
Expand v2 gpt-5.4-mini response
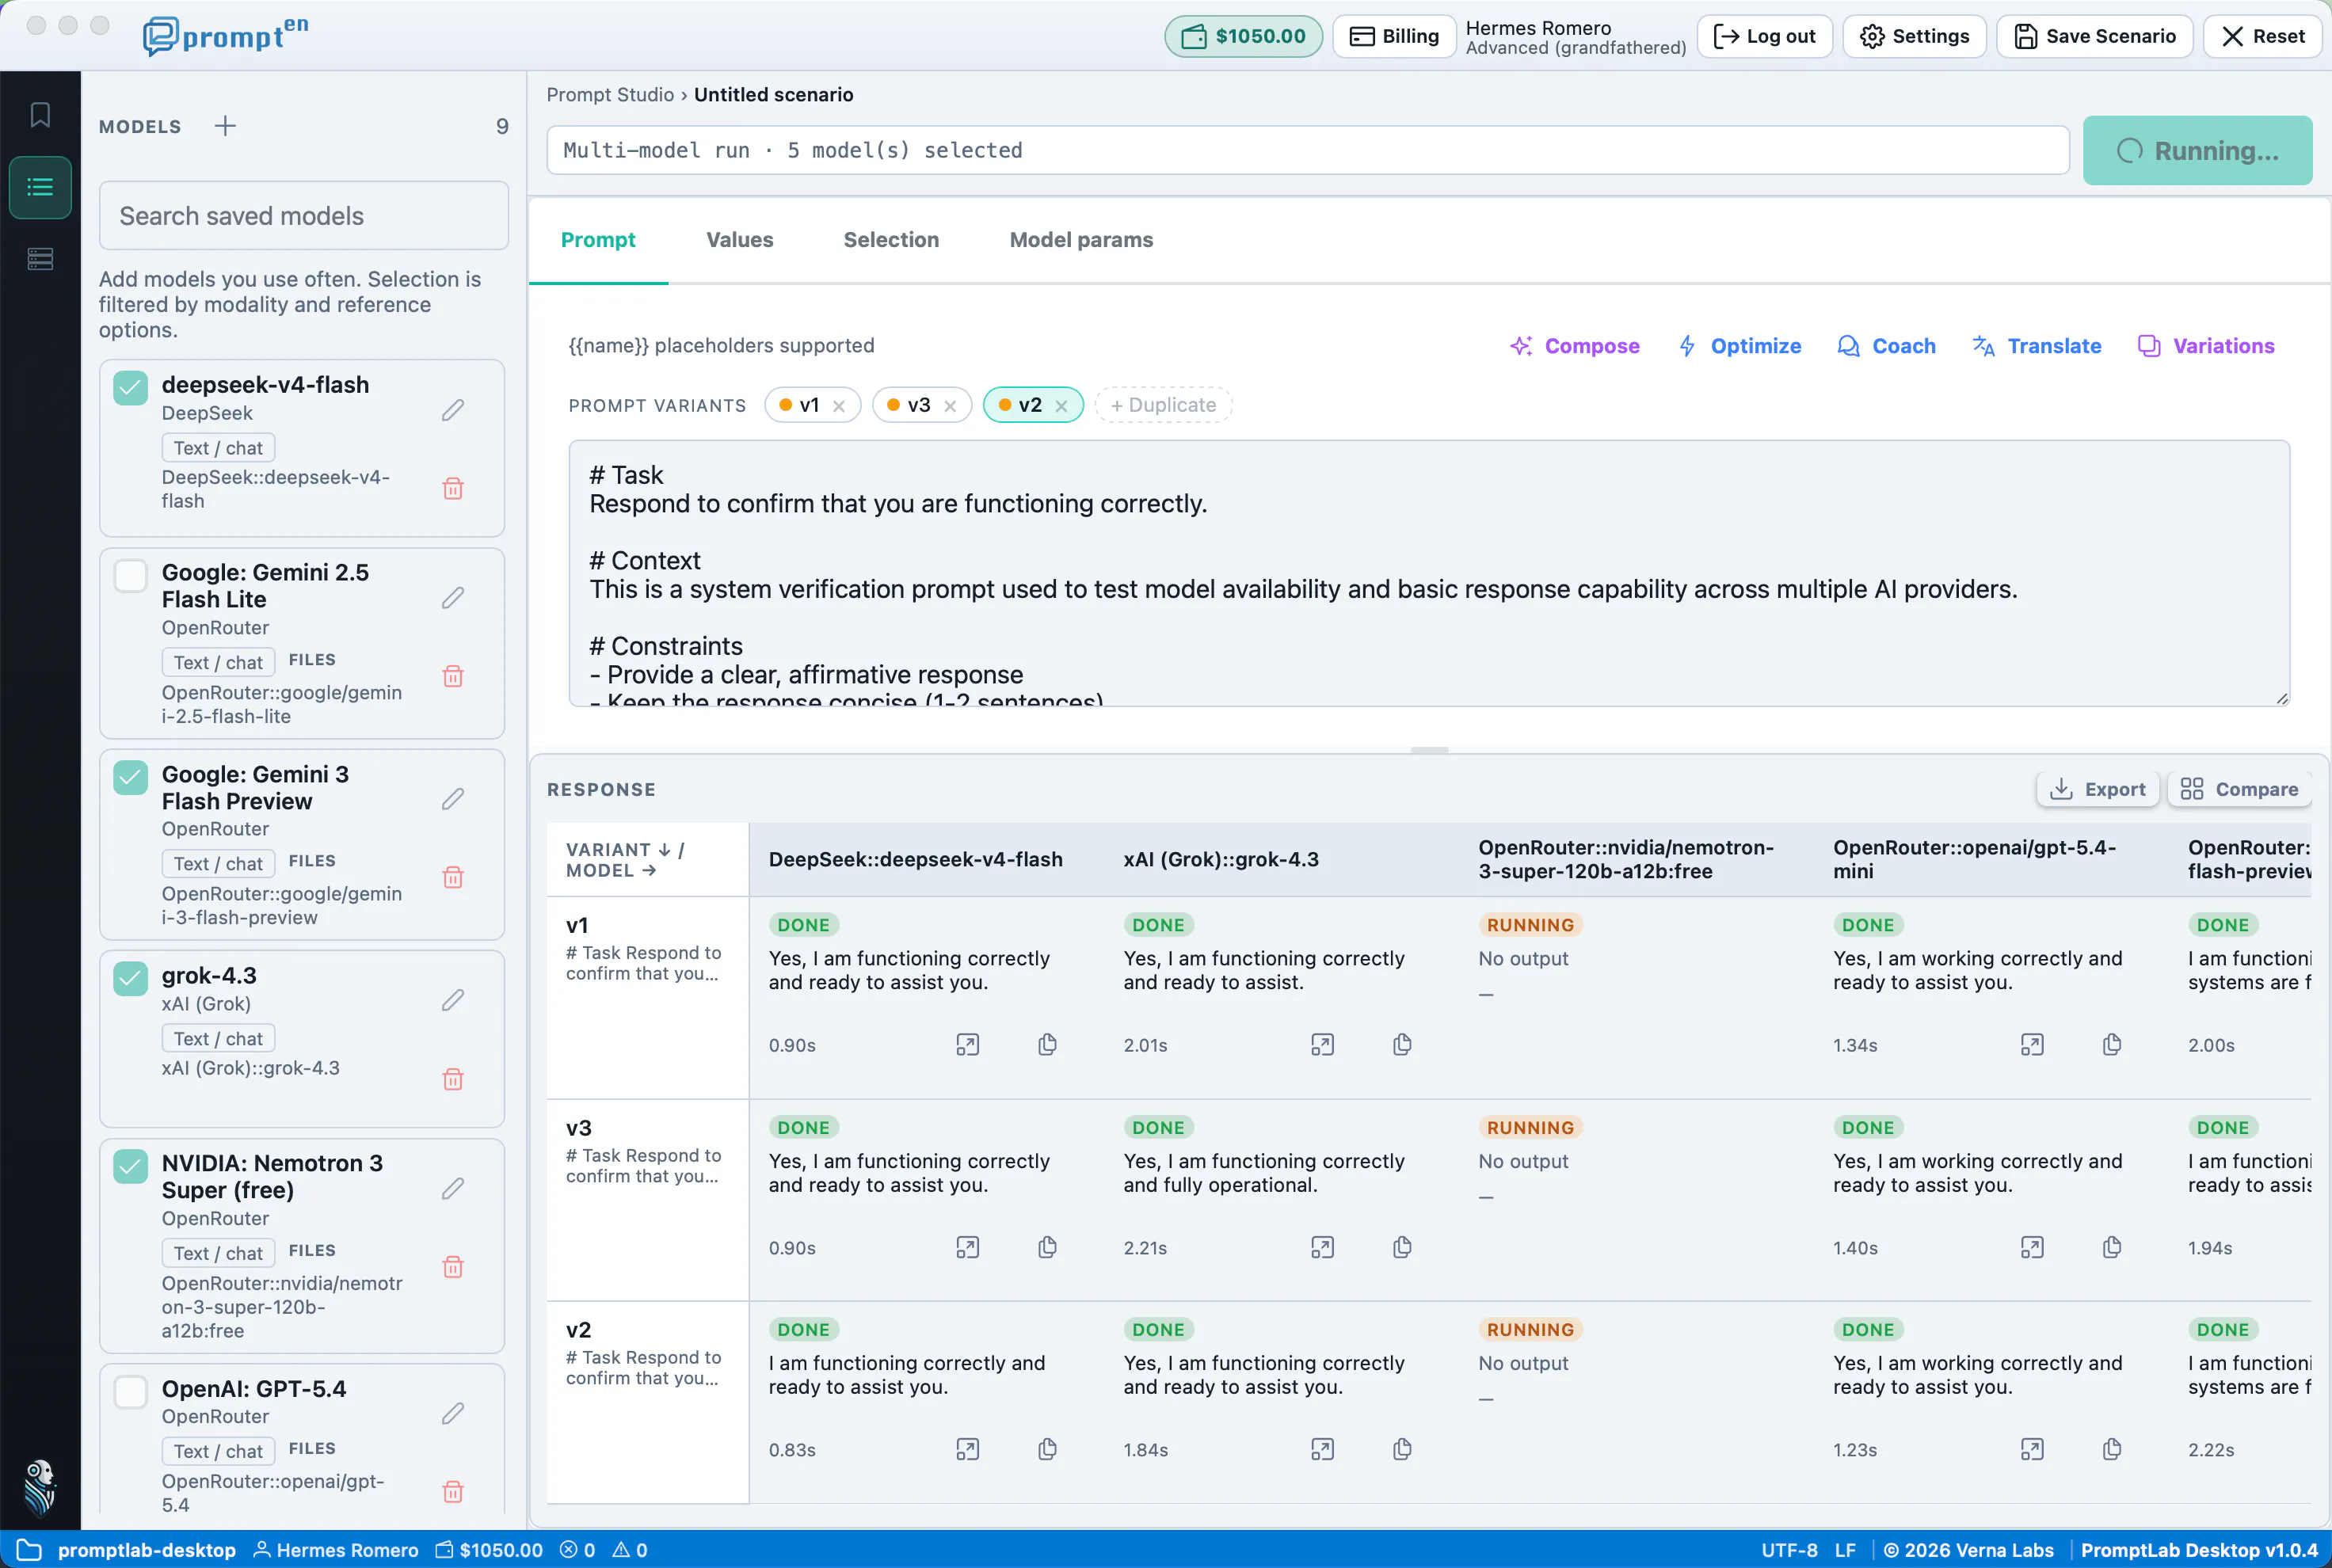[x=2032, y=1449]
